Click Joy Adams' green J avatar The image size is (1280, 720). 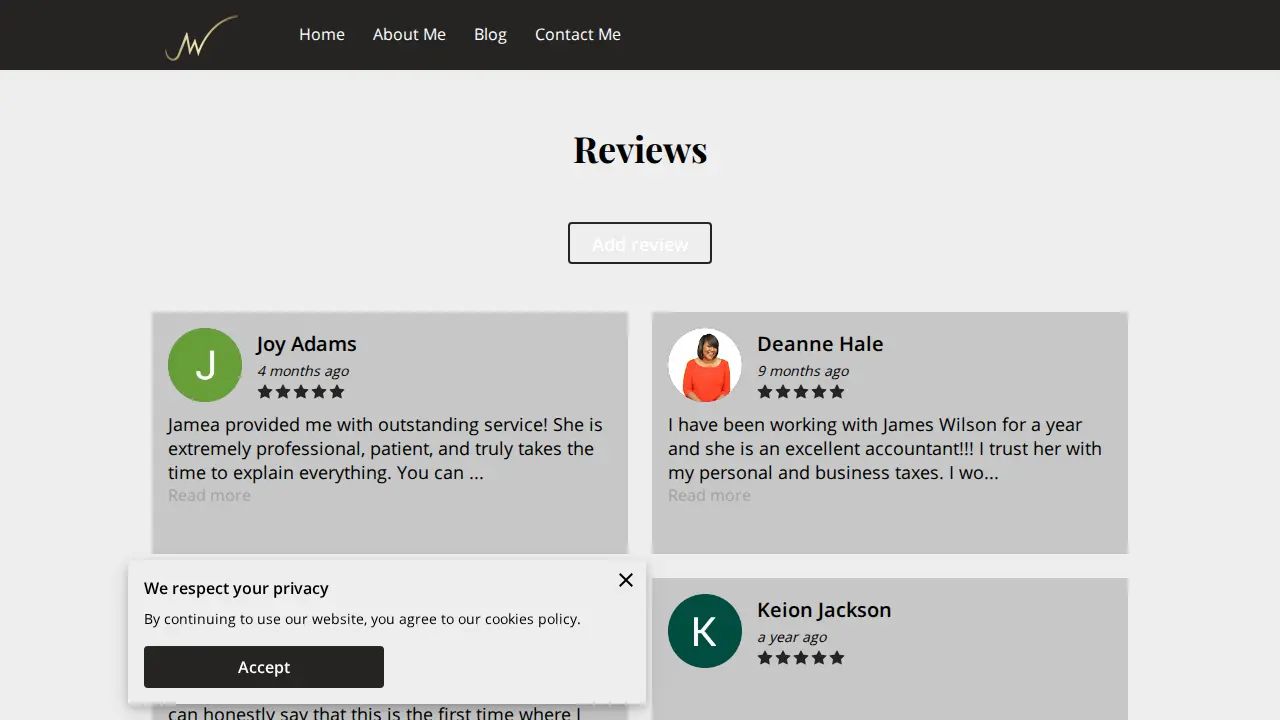click(205, 365)
